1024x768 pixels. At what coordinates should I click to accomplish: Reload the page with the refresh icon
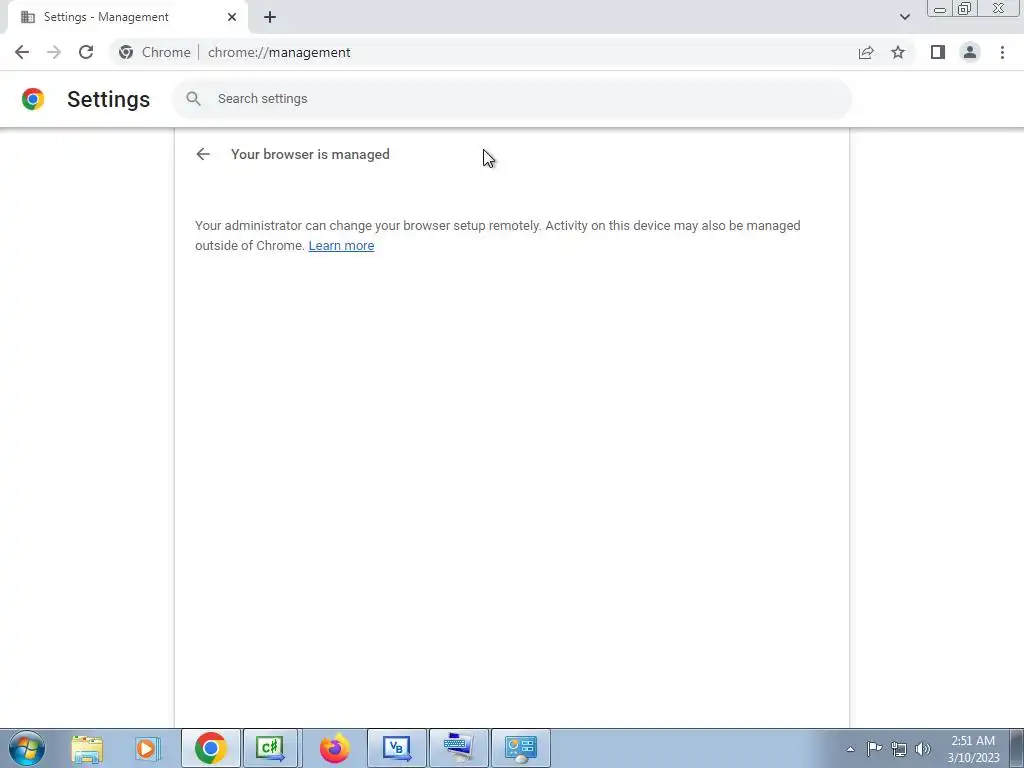86,52
